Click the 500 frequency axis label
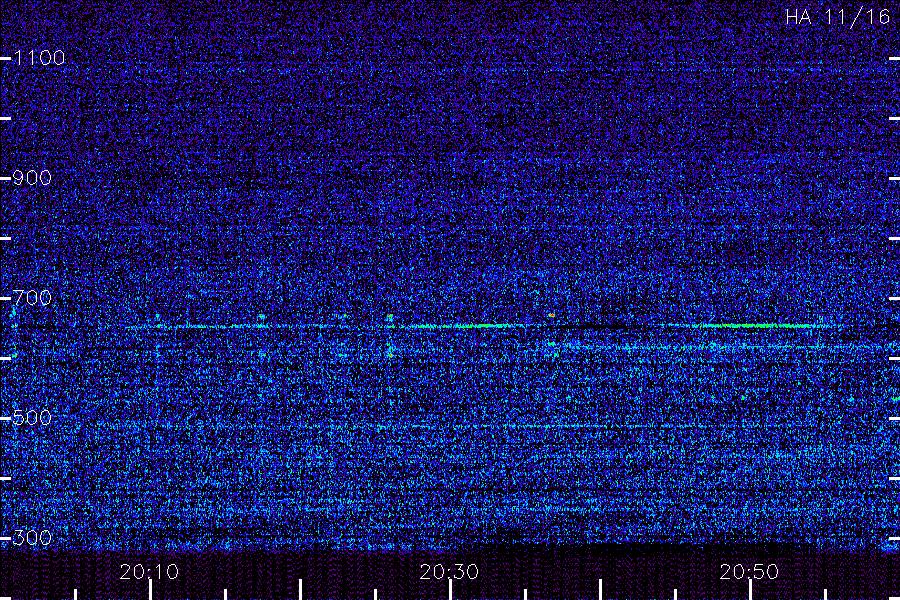The height and width of the screenshot is (600, 900). tap(32, 418)
